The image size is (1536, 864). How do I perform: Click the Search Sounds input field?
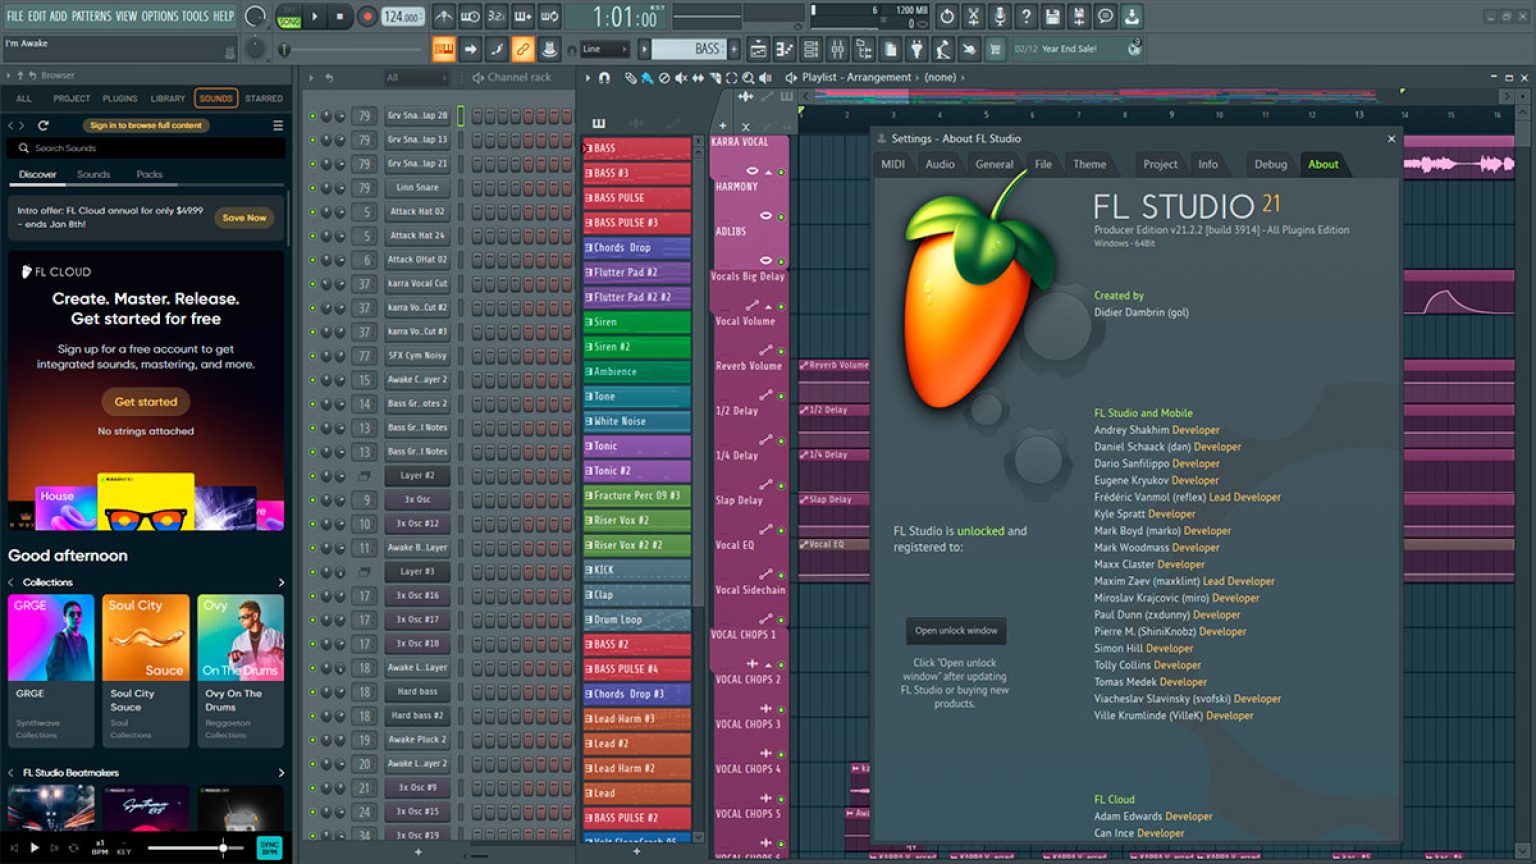(146, 148)
